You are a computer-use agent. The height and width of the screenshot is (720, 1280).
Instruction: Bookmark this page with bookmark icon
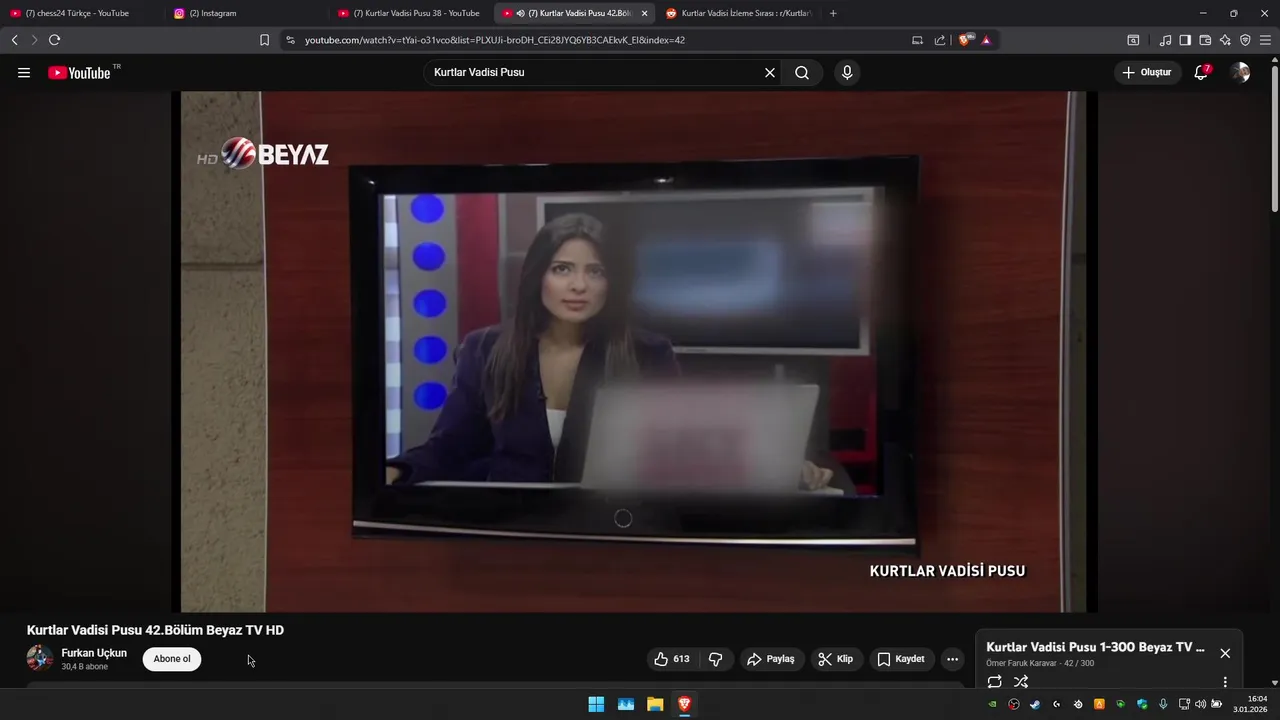click(x=264, y=40)
